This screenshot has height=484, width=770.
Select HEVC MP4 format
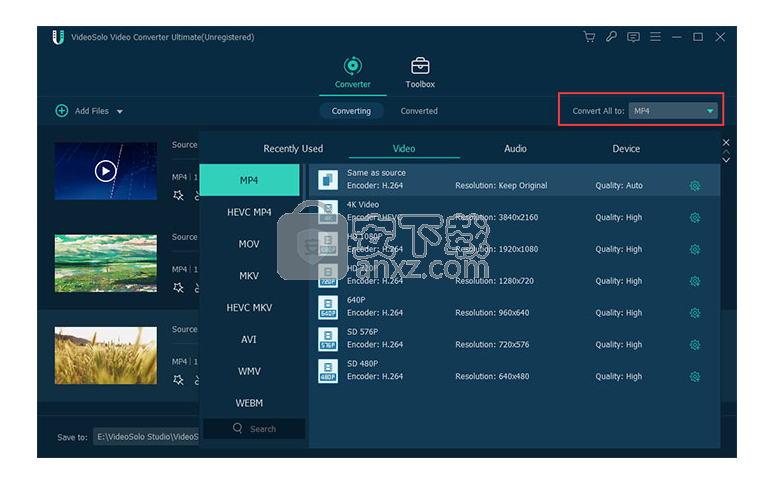[x=249, y=212]
